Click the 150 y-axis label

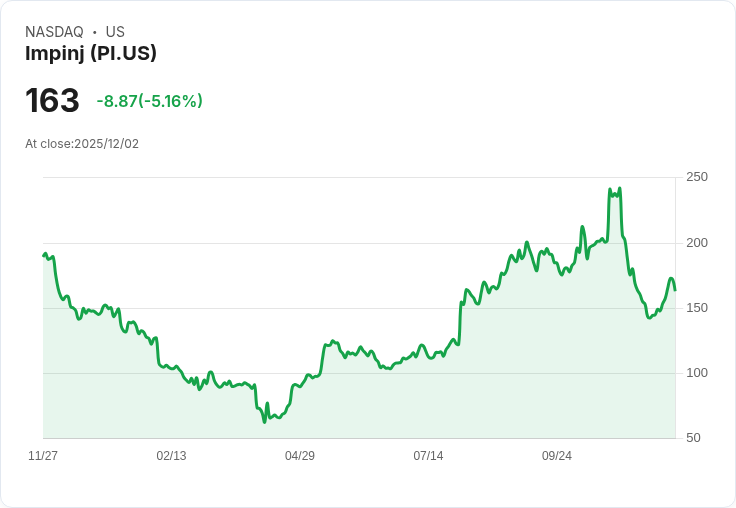[697, 308]
